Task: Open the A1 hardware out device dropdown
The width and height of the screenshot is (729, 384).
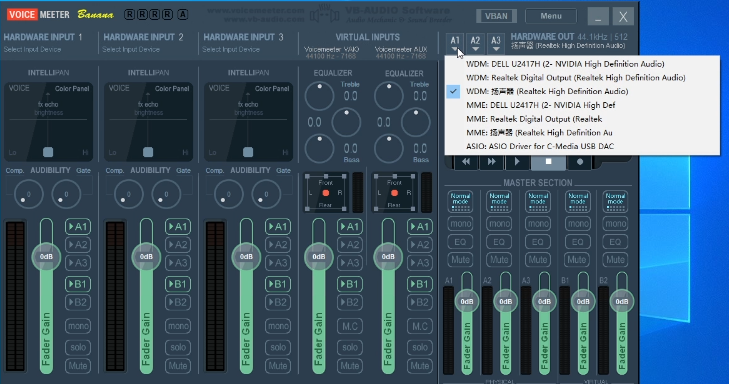Action: pyautogui.click(x=455, y=43)
